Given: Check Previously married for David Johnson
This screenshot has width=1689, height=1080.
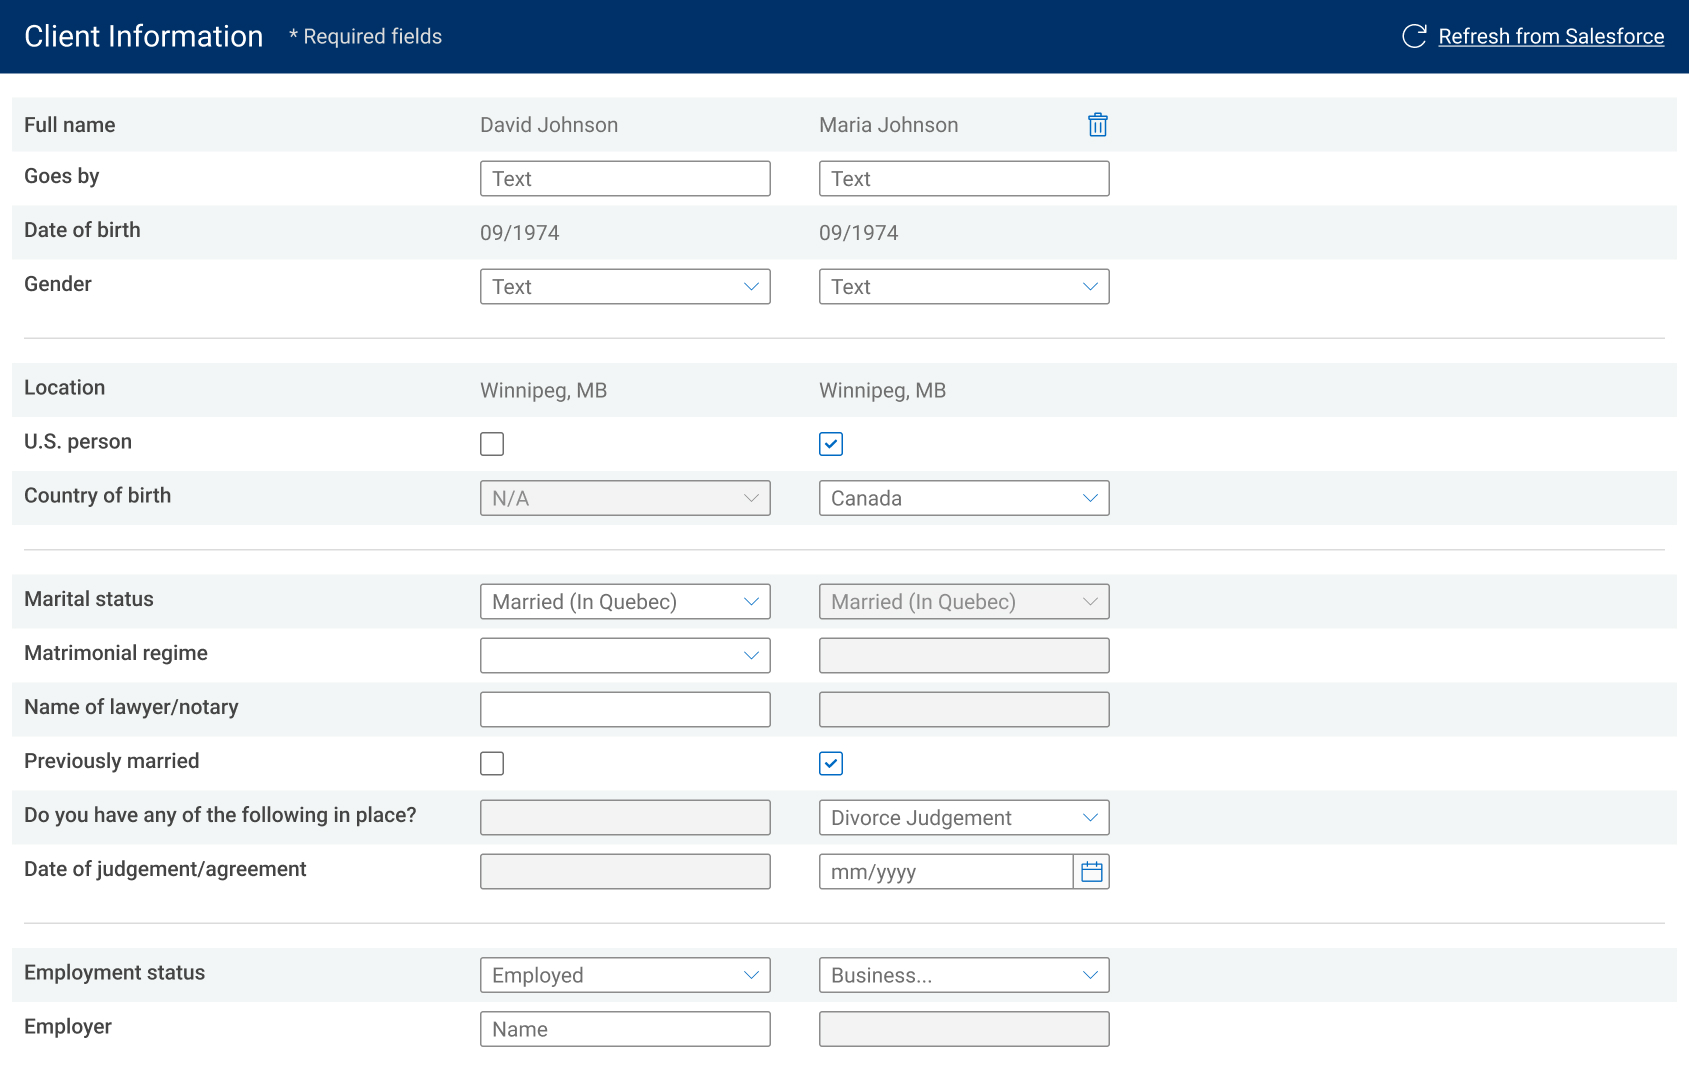Looking at the screenshot, I should coord(492,764).
